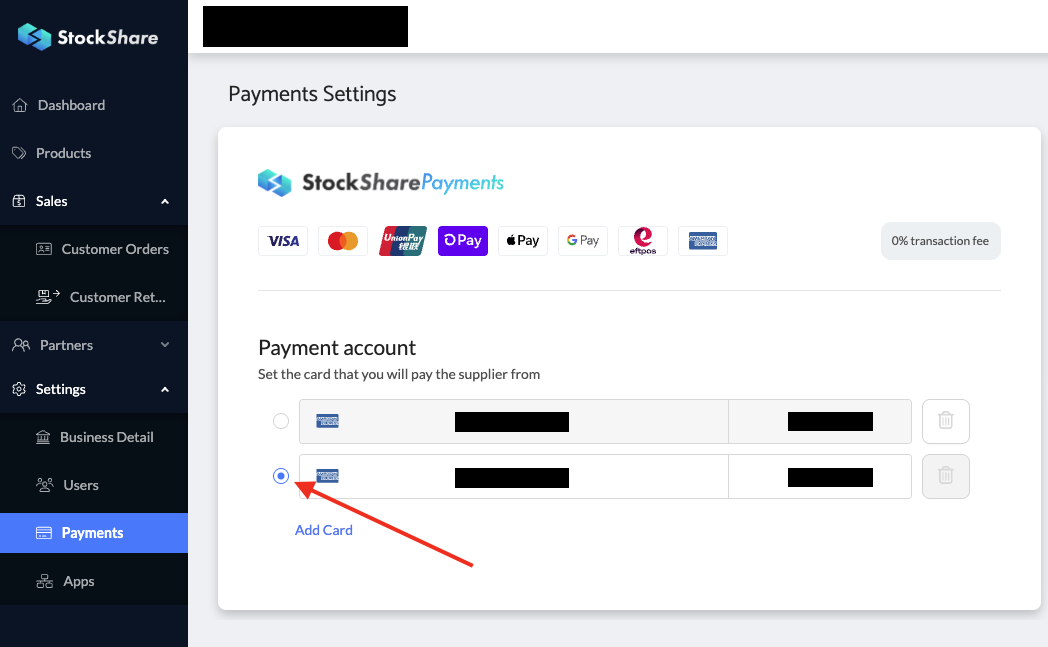1048x647 pixels.
Task: Click the StockShare logo in sidebar
Action: coord(88,37)
